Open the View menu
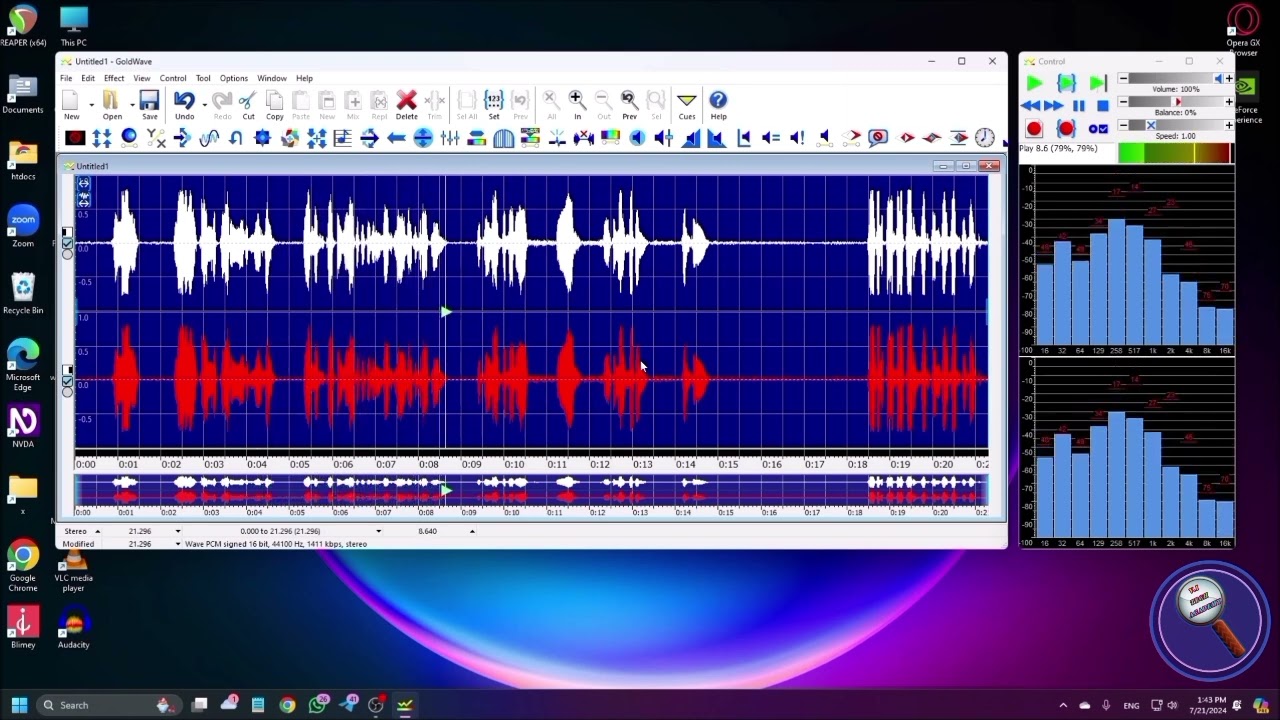Viewport: 1280px width, 720px height. 142,78
